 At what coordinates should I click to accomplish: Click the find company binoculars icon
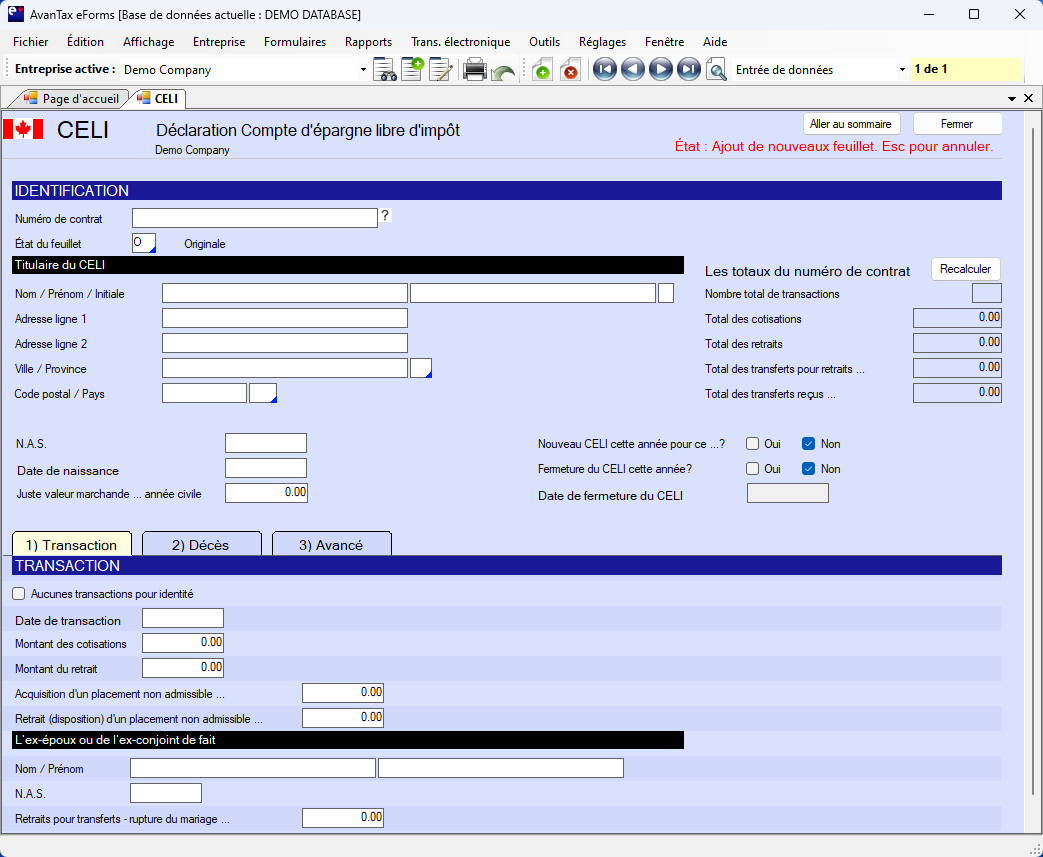pyautogui.click(x=385, y=70)
